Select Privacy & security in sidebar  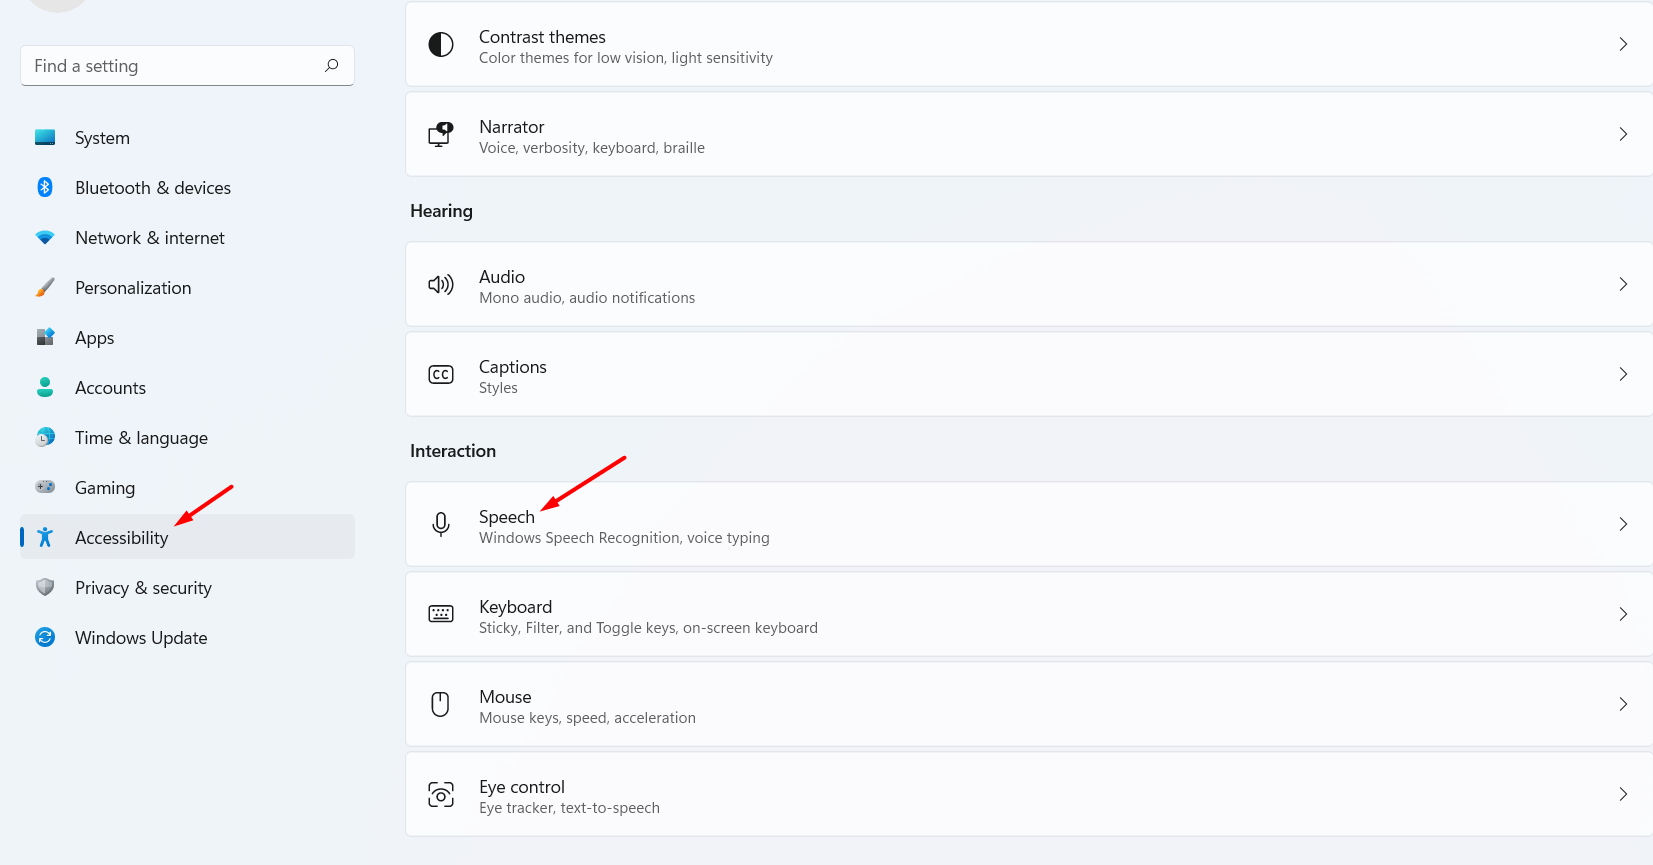[x=143, y=588]
